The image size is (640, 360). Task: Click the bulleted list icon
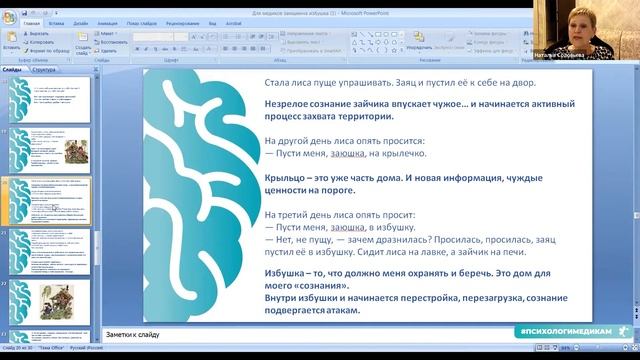point(226,37)
